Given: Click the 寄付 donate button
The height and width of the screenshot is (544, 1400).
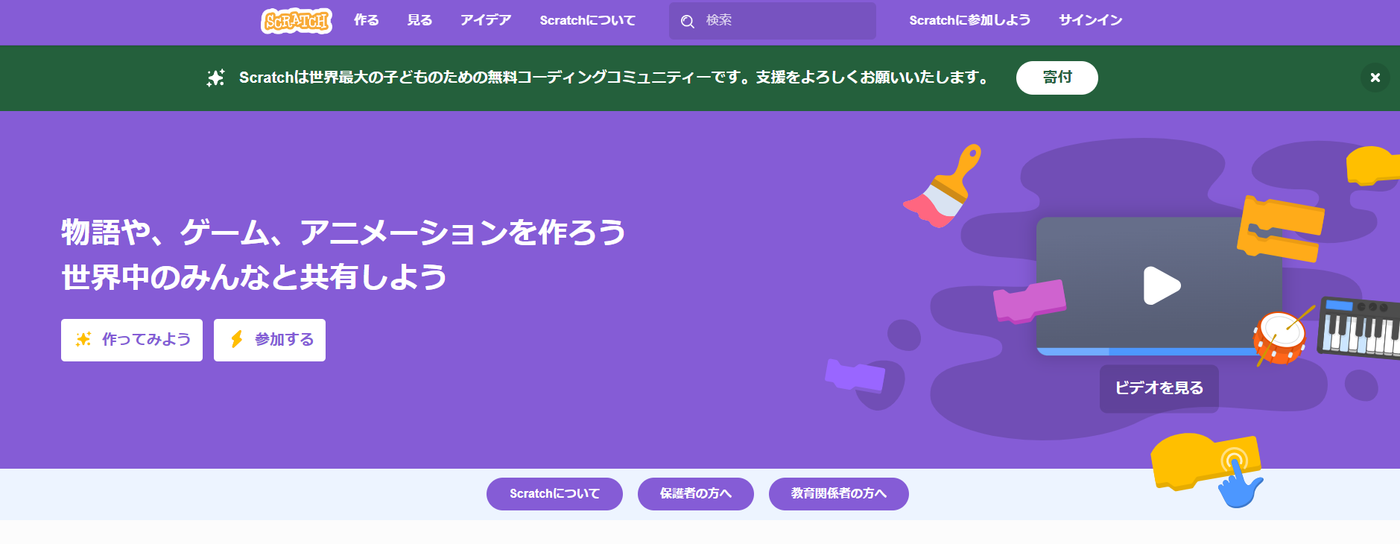Looking at the screenshot, I should (1057, 78).
